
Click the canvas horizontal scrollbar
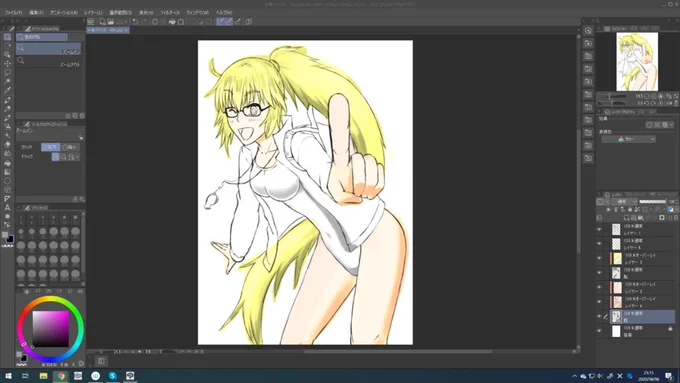click(x=398, y=352)
